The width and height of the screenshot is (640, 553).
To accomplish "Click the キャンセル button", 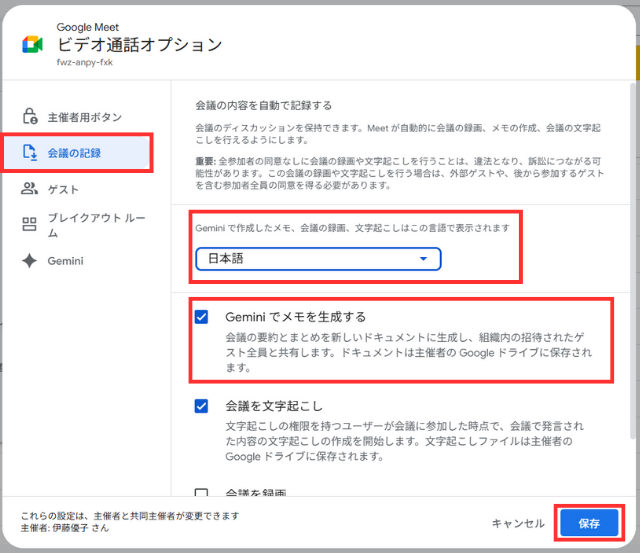I will (x=518, y=523).
